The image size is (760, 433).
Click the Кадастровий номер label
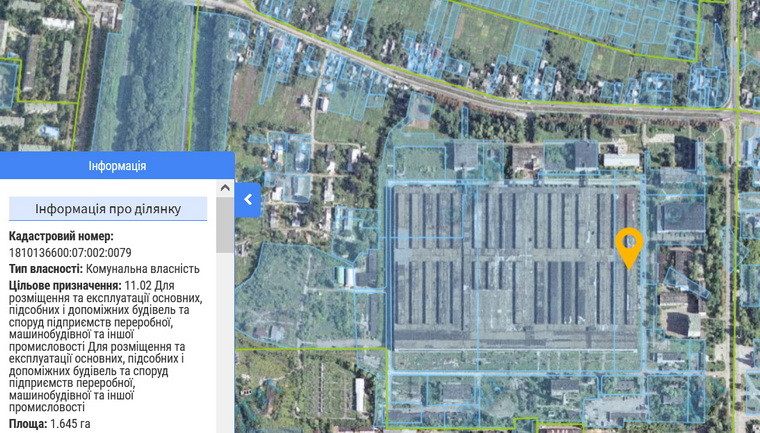61,236
